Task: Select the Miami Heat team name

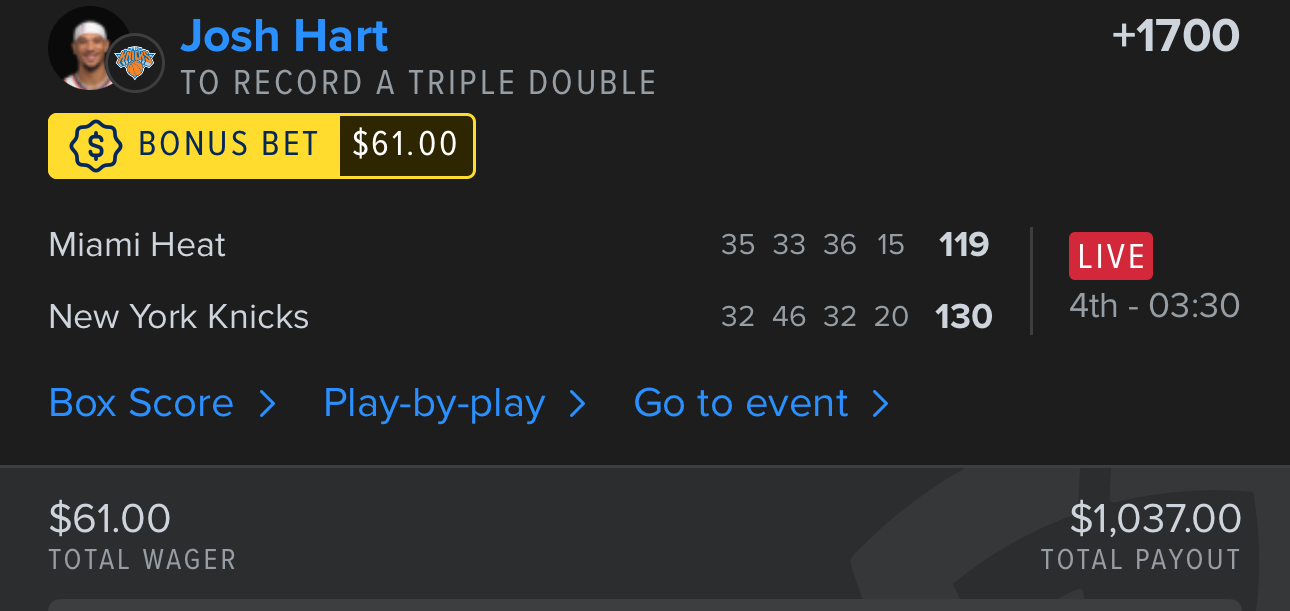Action: click(x=137, y=245)
